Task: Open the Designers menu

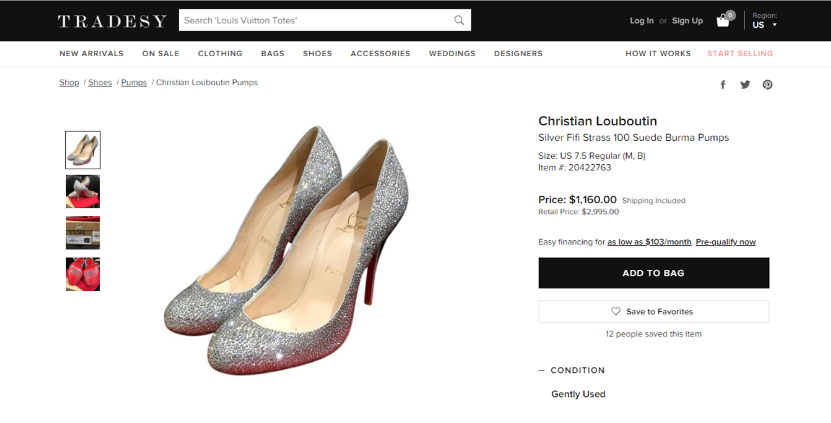Action: coord(518,54)
